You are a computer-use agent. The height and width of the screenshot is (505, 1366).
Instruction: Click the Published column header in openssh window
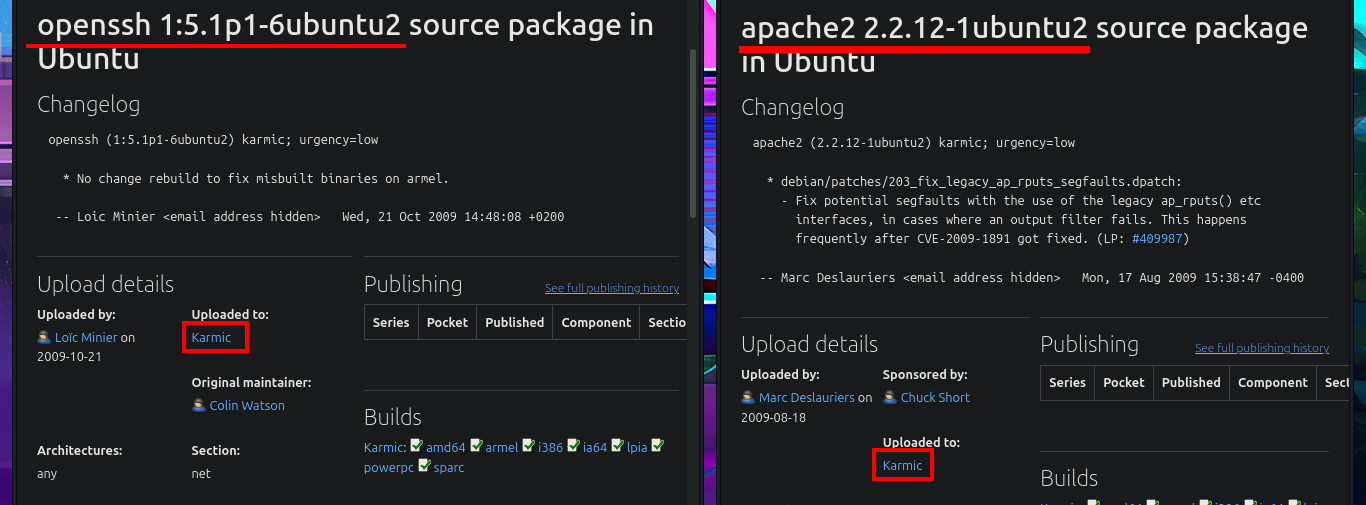click(515, 322)
